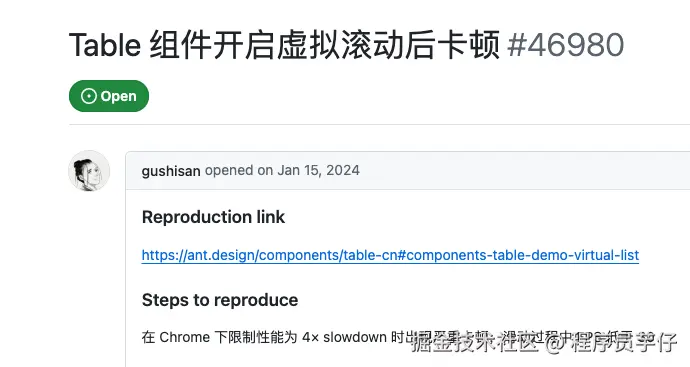Click the blank space below the ant.design link
Viewport: 690px width, 367px height.
click(x=396, y=277)
